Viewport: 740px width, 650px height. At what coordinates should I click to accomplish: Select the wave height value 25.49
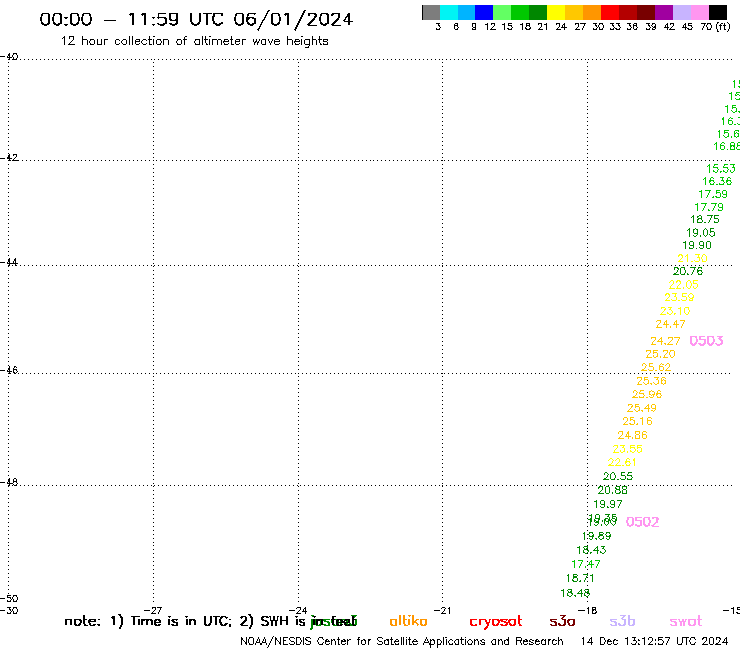point(642,408)
